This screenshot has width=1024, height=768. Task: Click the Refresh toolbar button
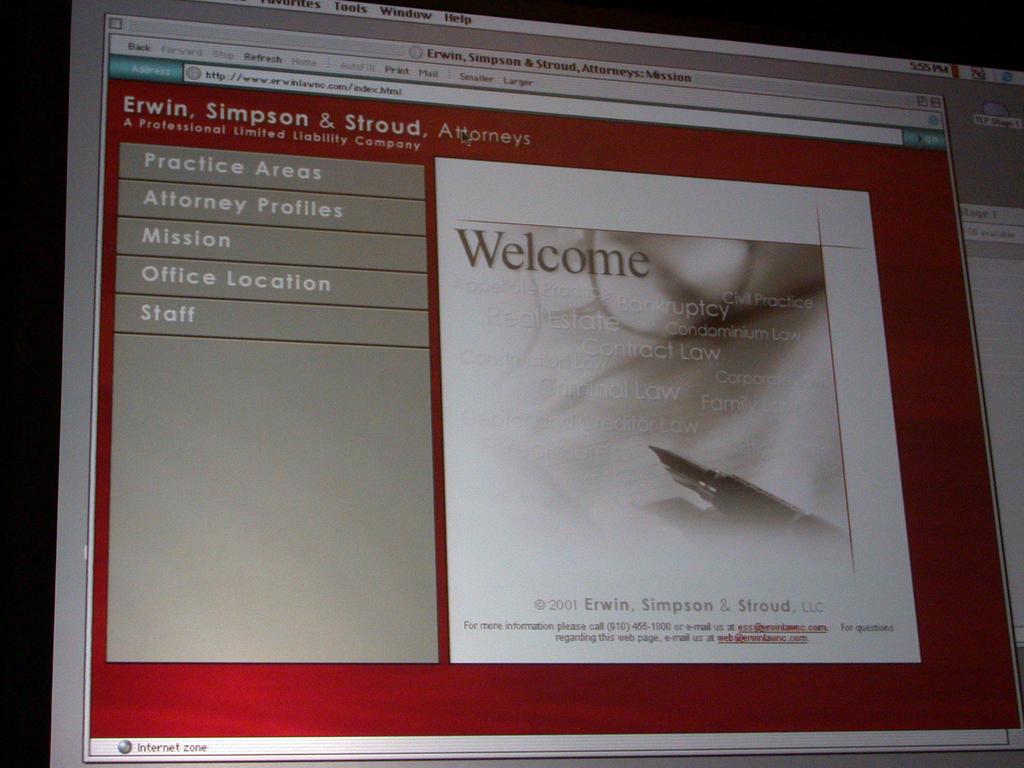262,58
